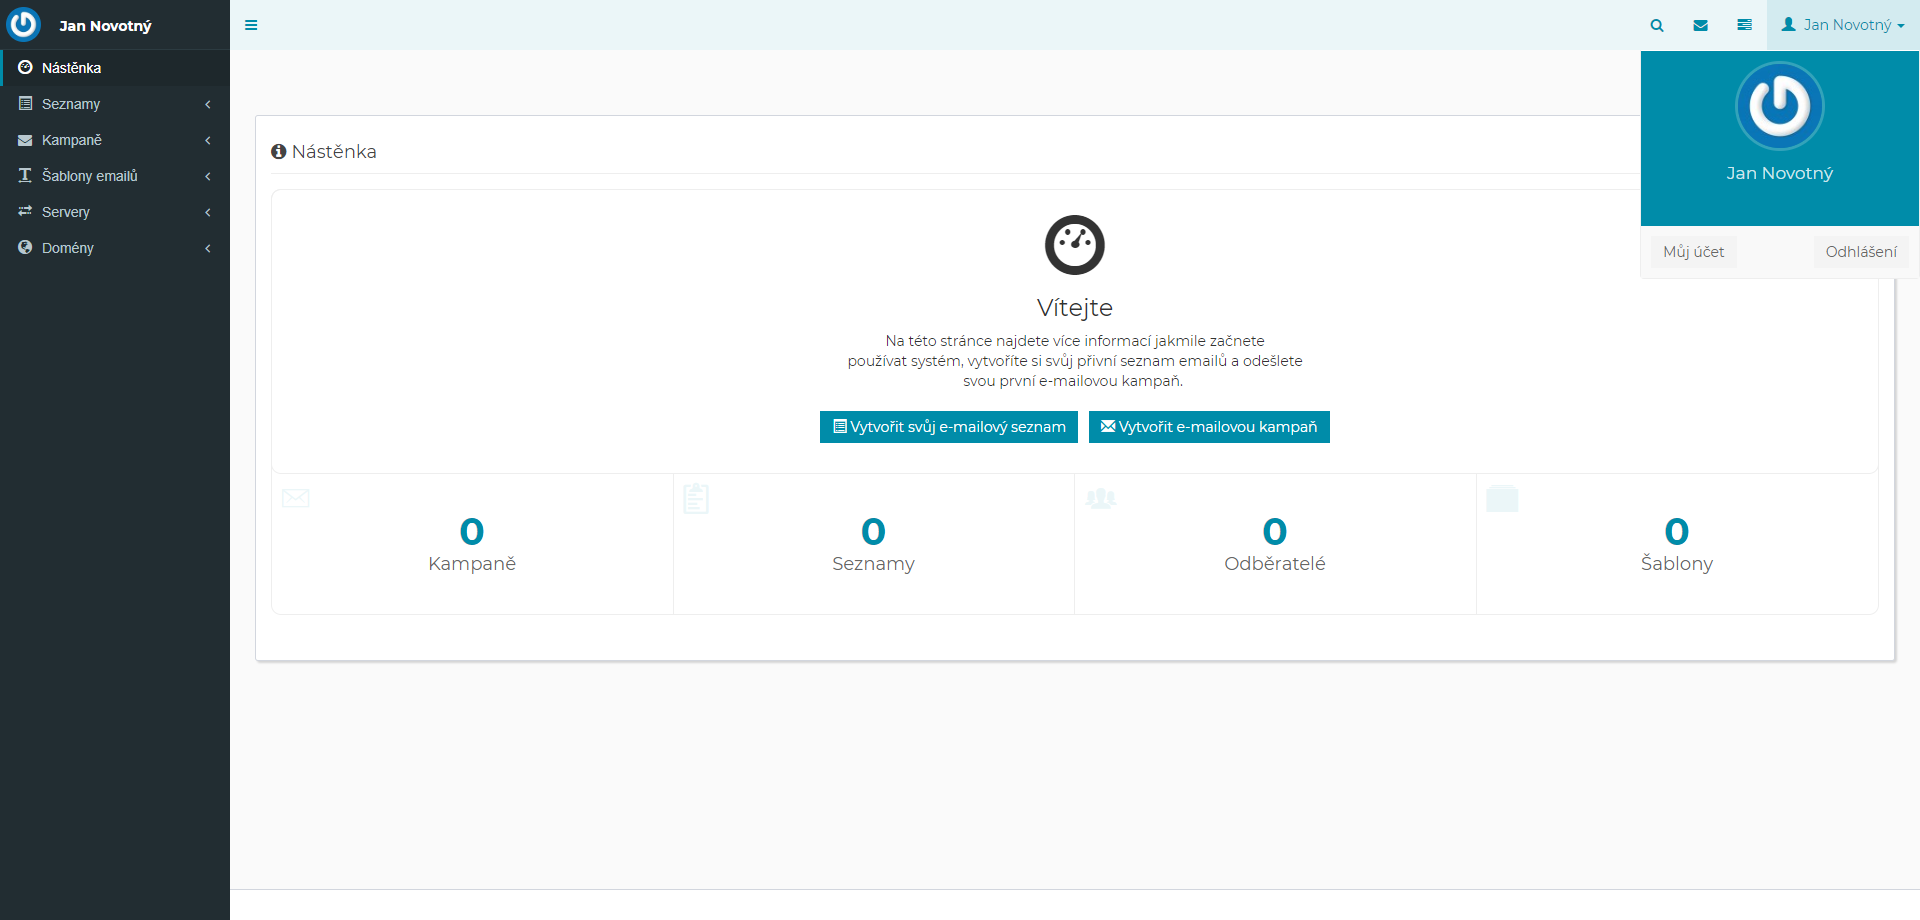Open search via the magnifier icon
The height and width of the screenshot is (920, 1920).
pyautogui.click(x=1657, y=25)
